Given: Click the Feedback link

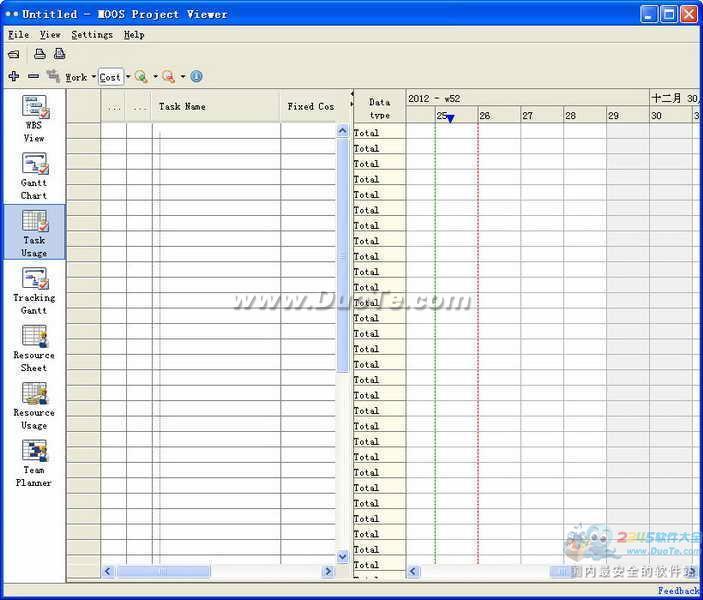Looking at the screenshot, I should coord(680,591).
